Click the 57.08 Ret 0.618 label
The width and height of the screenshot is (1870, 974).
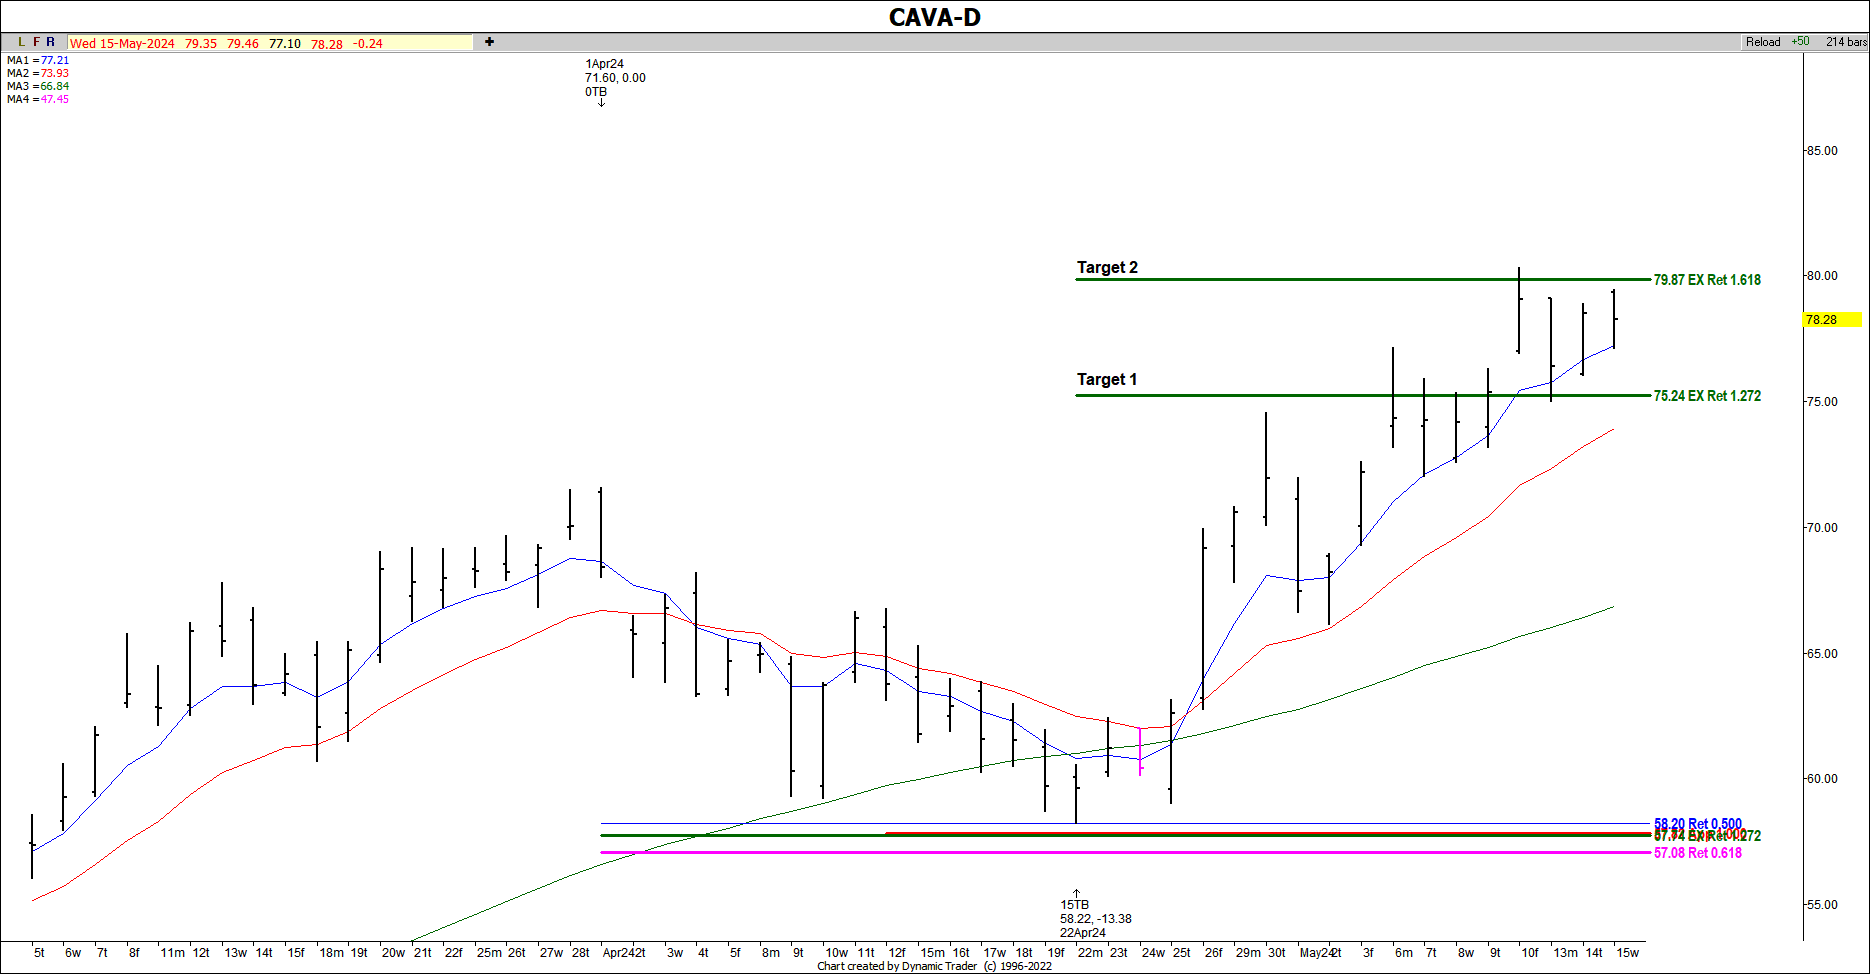click(1698, 853)
